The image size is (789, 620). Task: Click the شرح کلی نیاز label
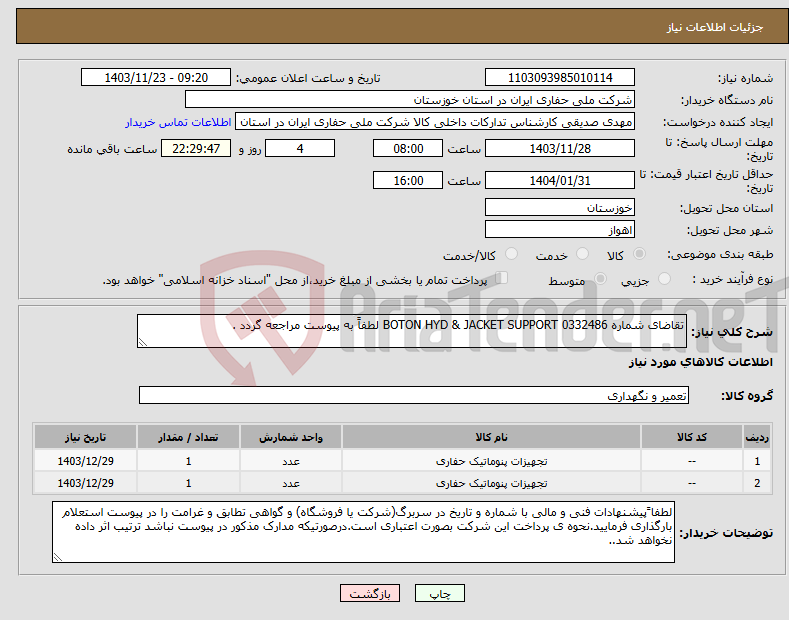(732, 332)
